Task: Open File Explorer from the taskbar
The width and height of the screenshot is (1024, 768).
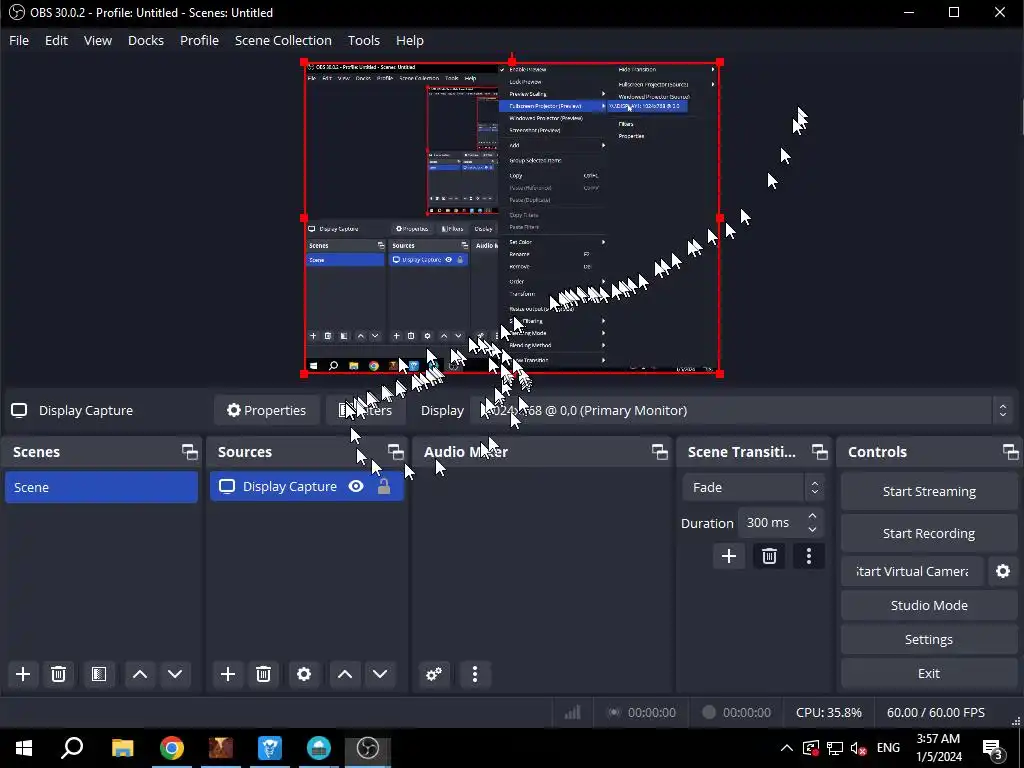Action: pyautogui.click(x=122, y=748)
